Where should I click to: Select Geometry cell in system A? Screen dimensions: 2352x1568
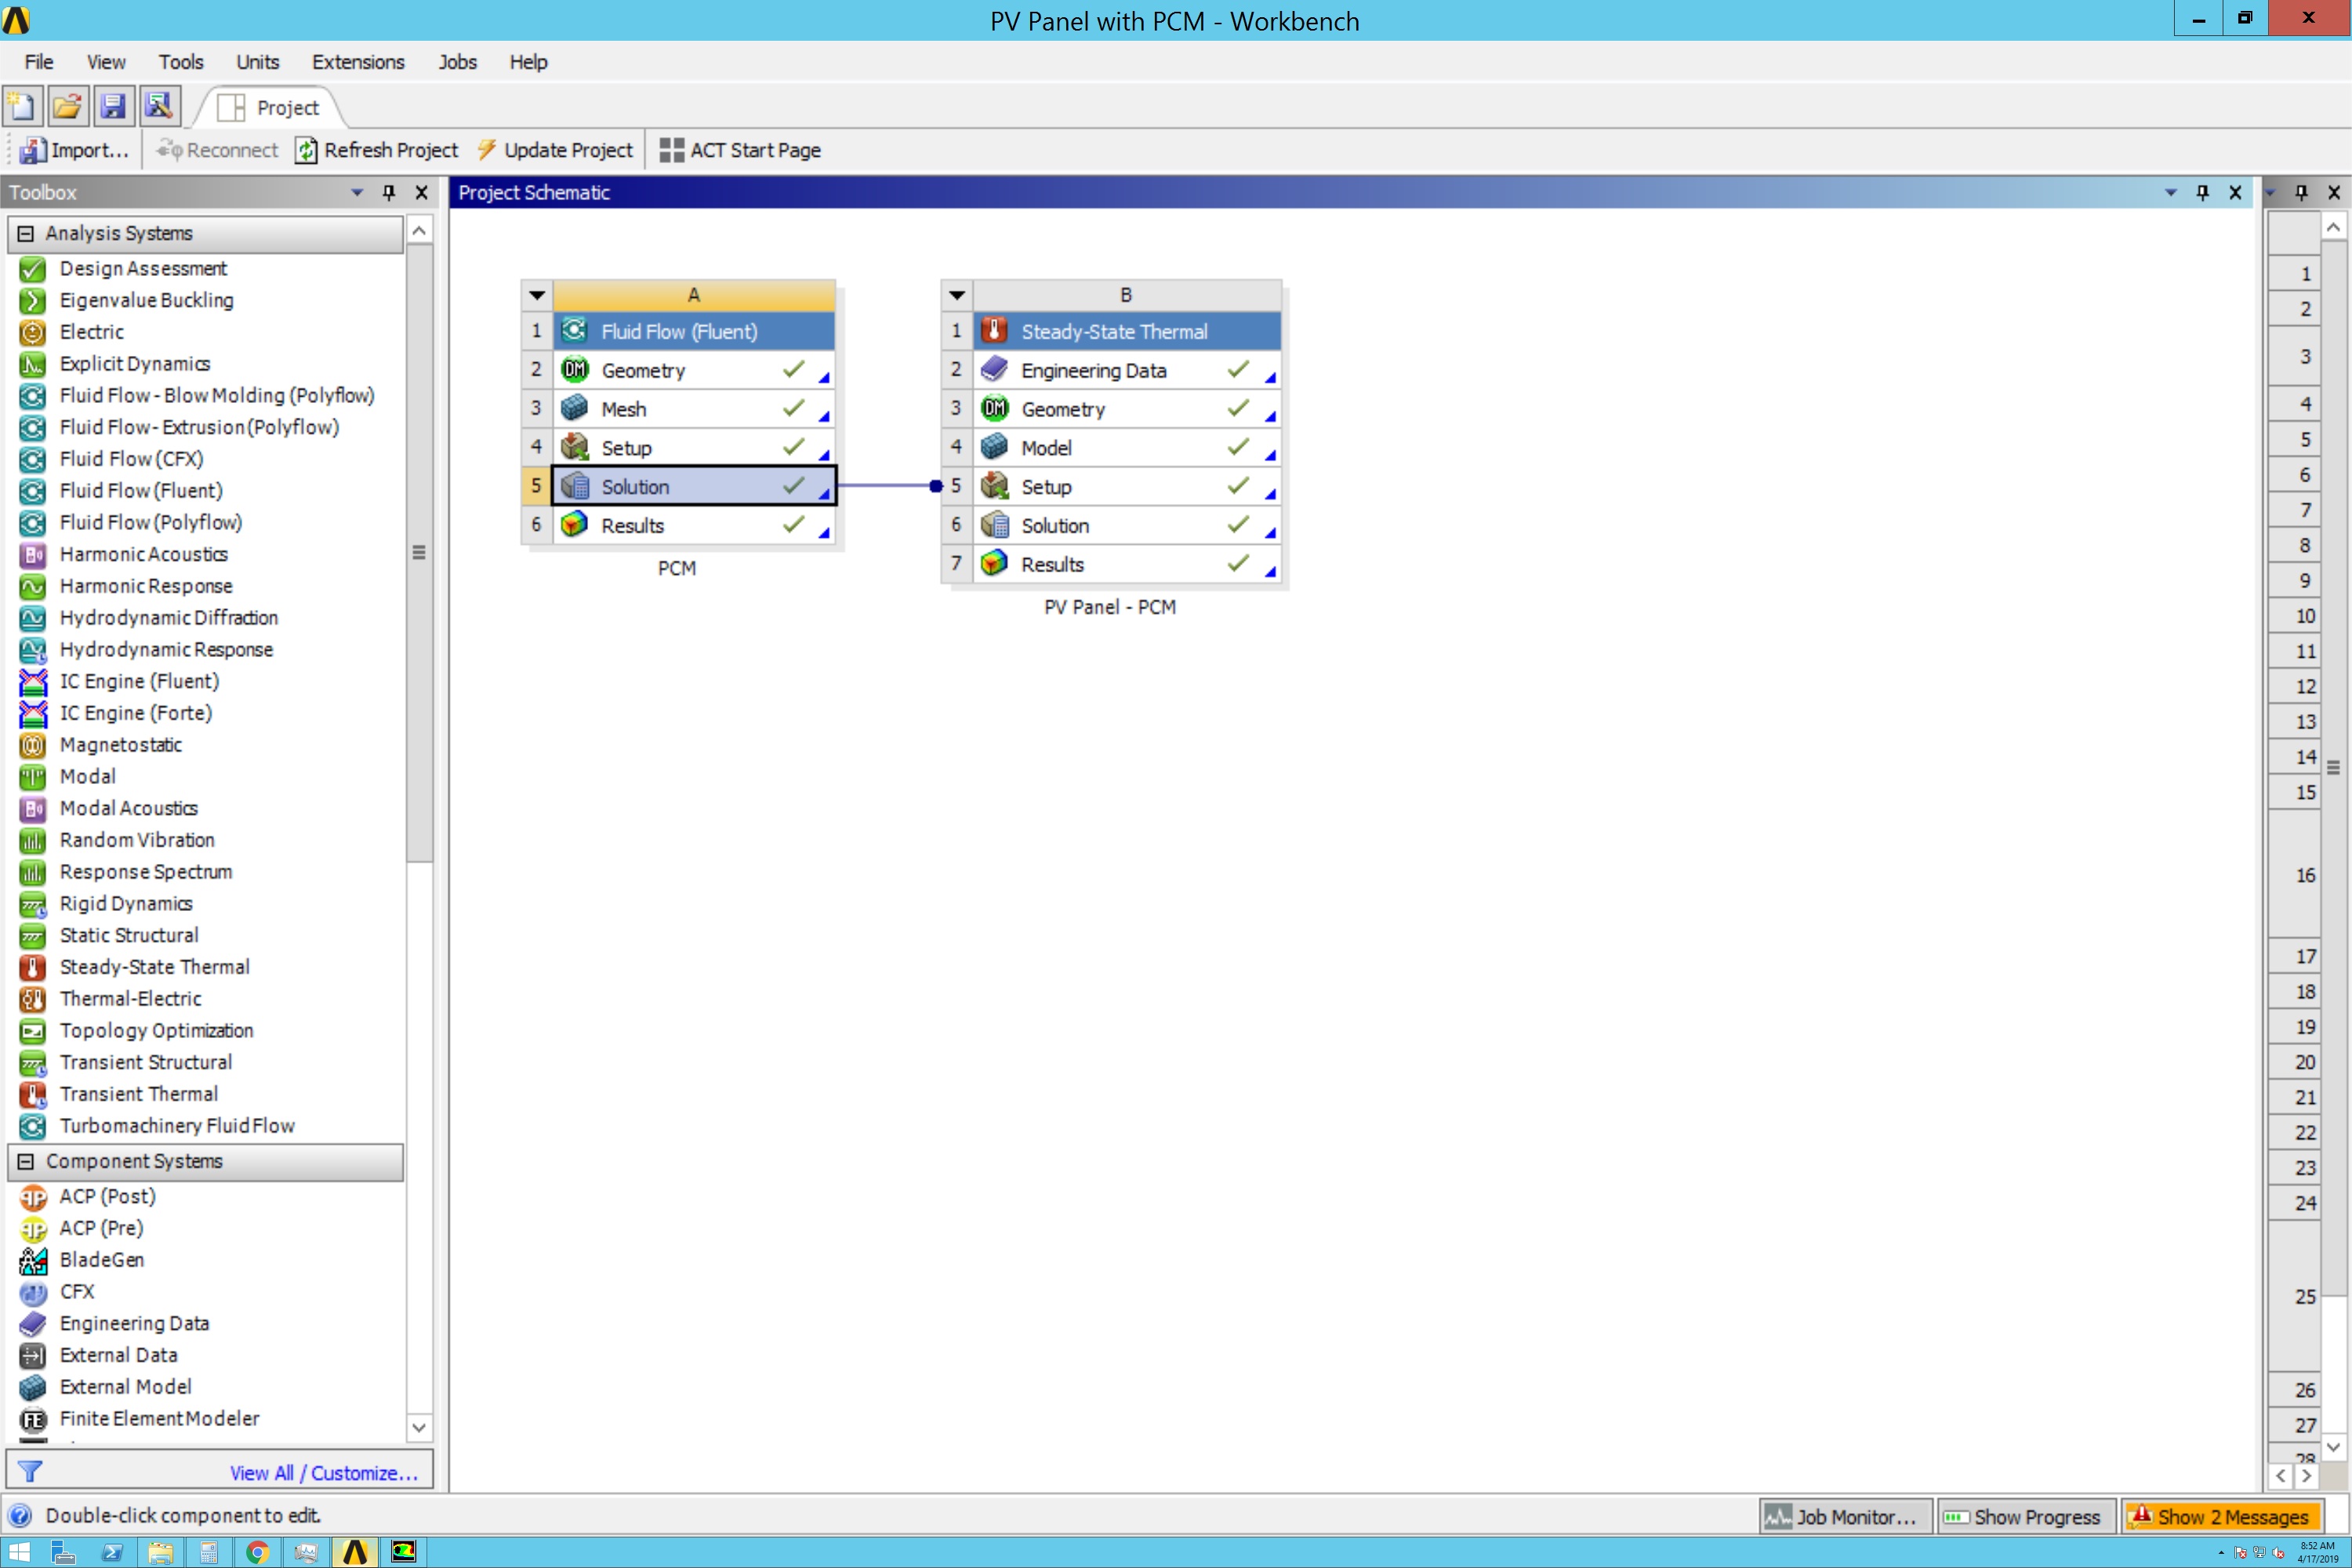point(694,371)
